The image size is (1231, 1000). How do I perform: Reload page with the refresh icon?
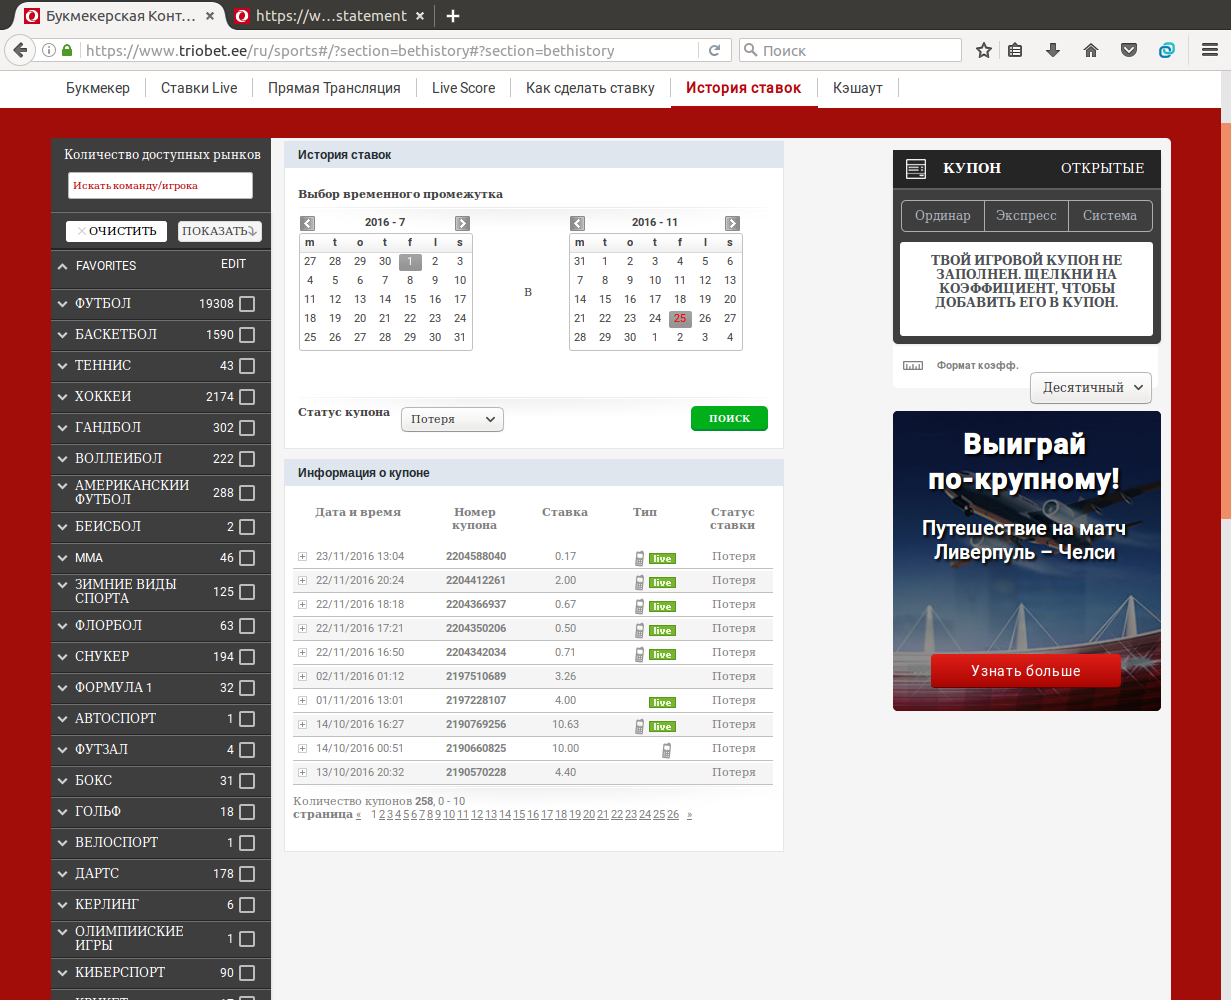[714, 50]
